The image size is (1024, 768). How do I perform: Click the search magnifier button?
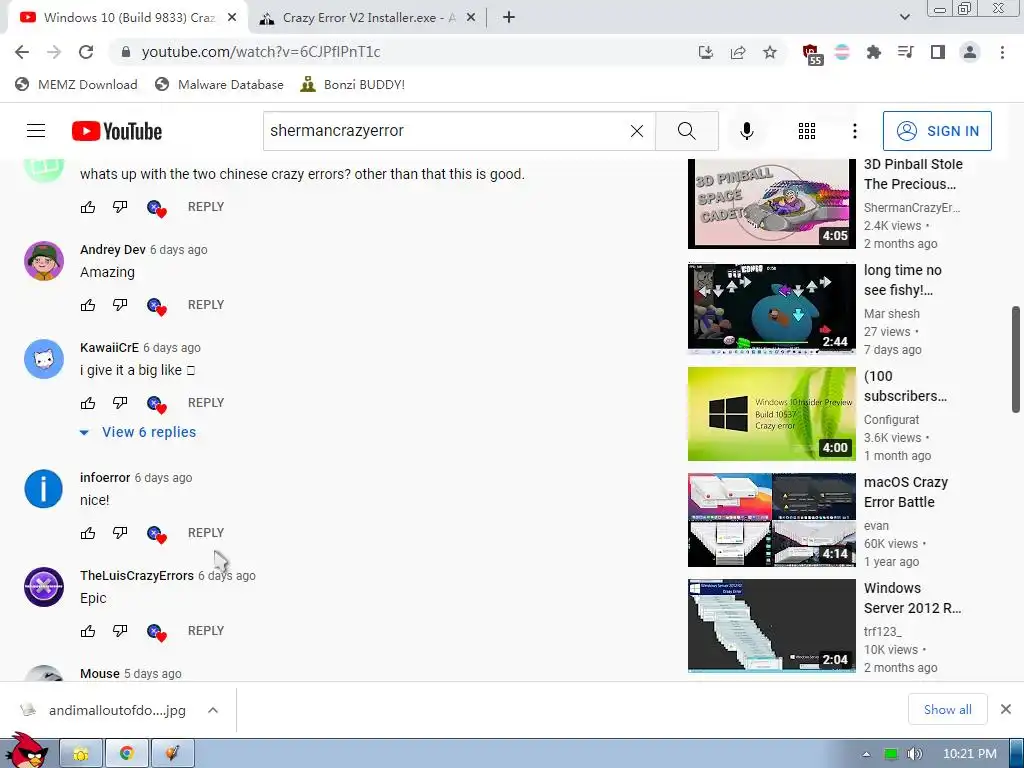pos(686,131)
